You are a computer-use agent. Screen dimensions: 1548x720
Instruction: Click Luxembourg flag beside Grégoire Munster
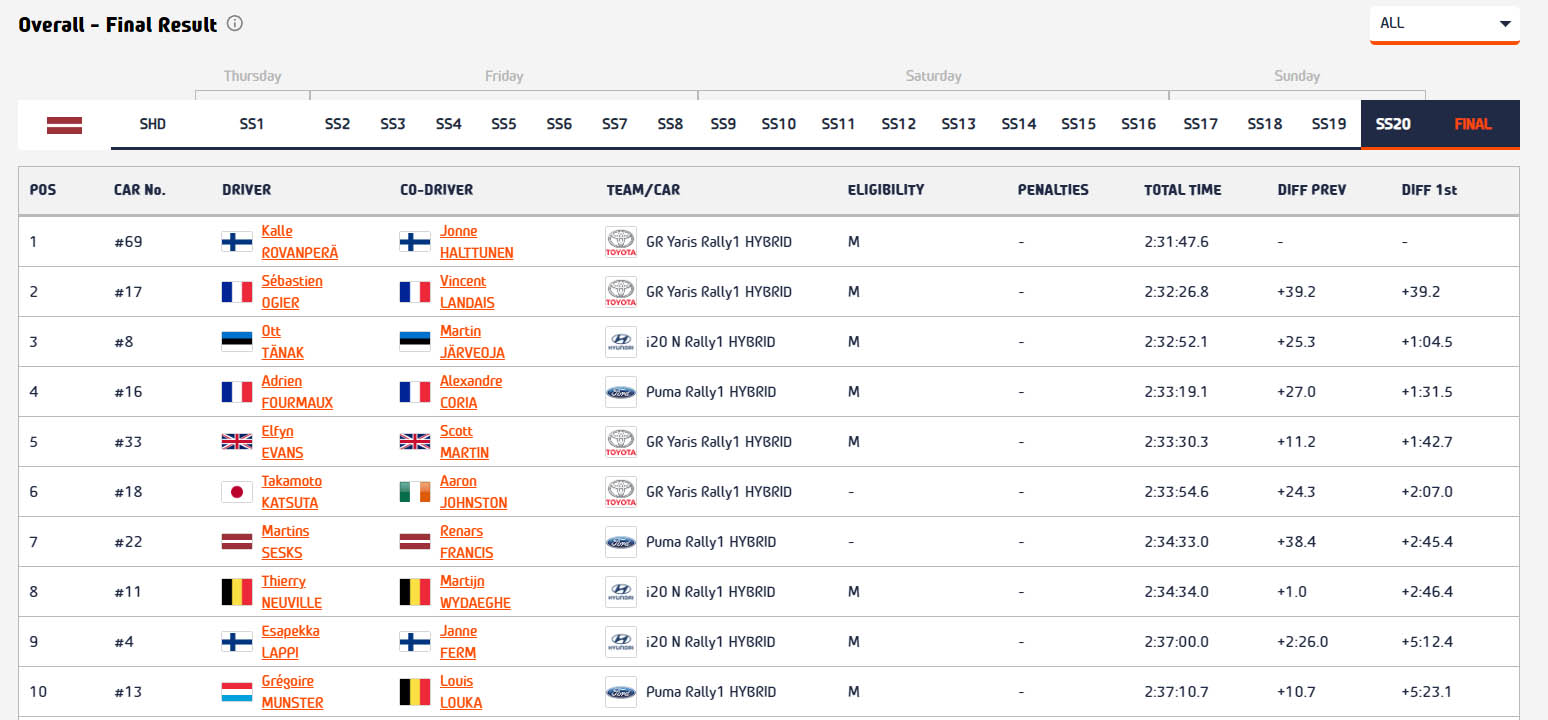237,692
